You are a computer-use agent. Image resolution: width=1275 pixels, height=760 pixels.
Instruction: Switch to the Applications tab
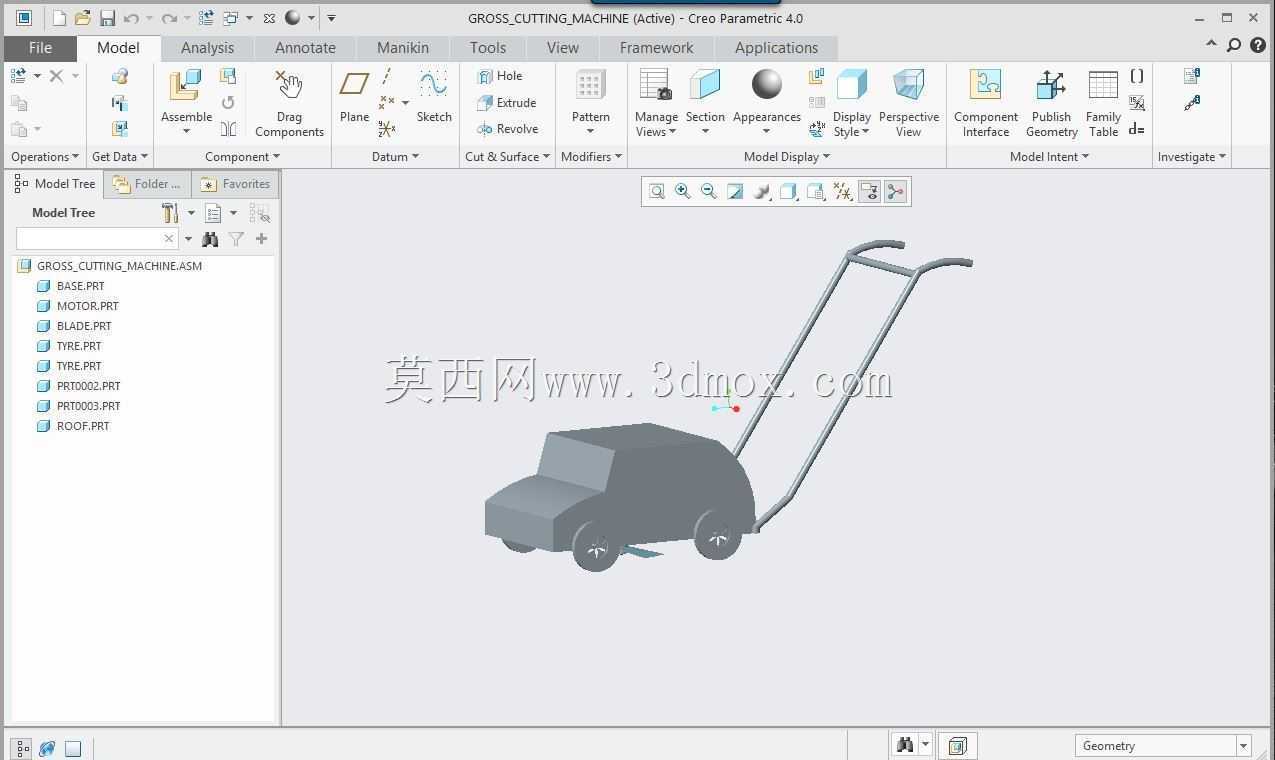(776, 48)
